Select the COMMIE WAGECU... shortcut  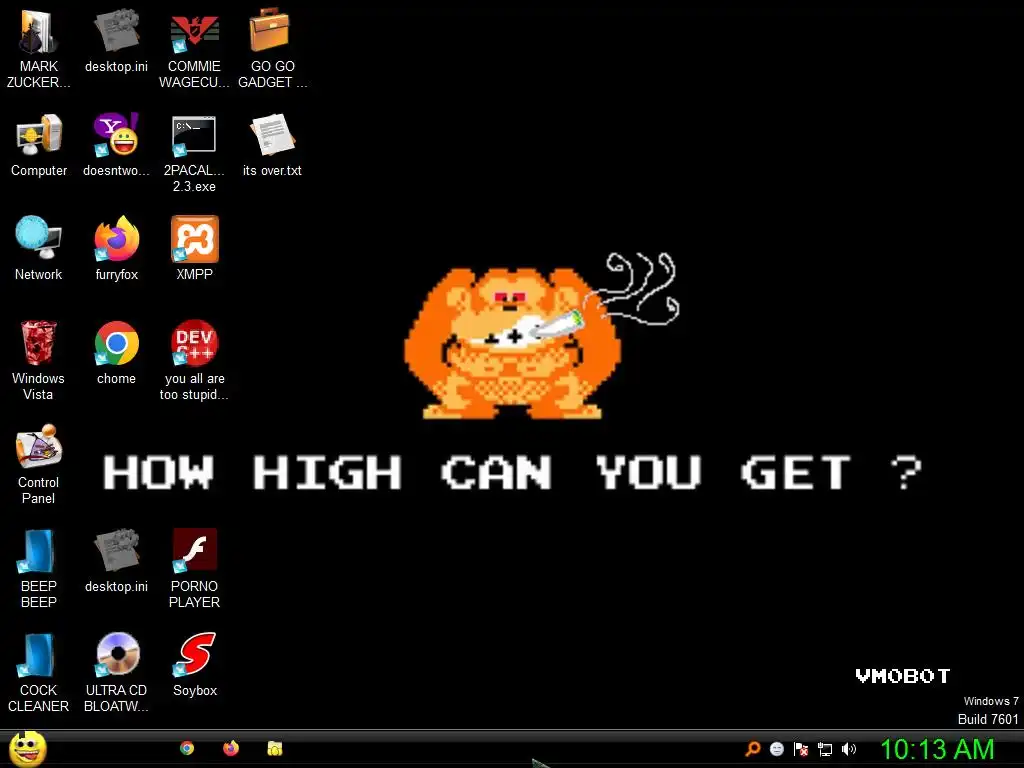pyautogui.click(x=194, y=49)
